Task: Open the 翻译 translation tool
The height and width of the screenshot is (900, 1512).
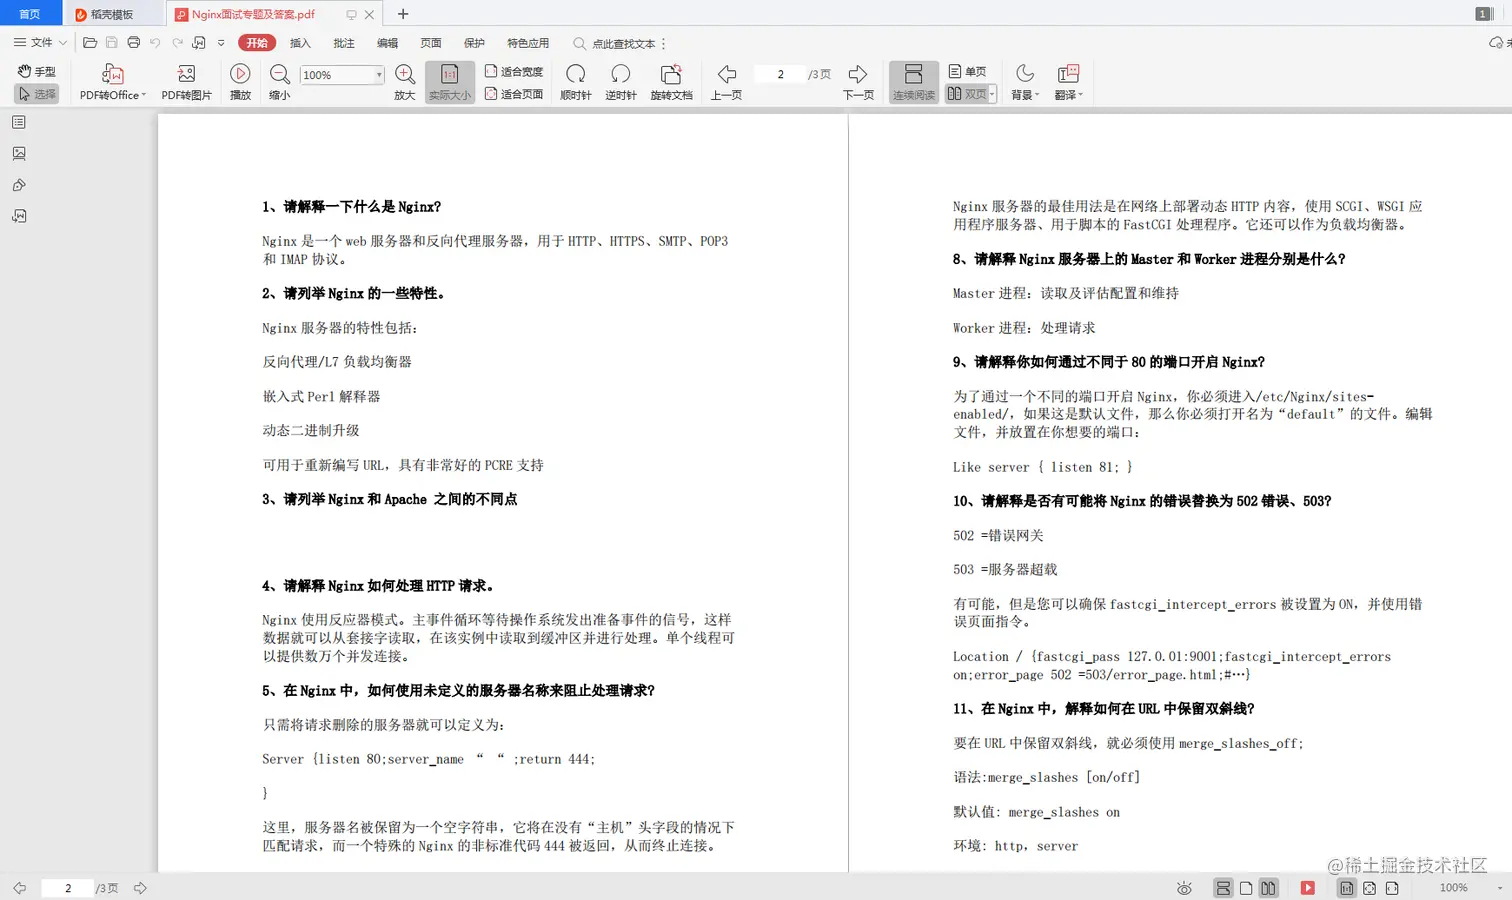Action: click(x=1068, y=80)
